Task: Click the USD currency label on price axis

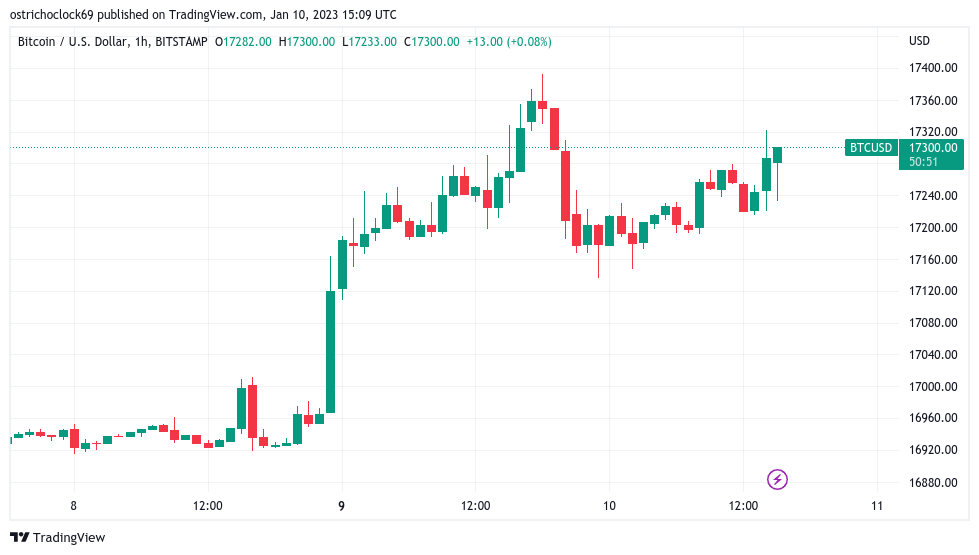Action: [x=919, y=41]
